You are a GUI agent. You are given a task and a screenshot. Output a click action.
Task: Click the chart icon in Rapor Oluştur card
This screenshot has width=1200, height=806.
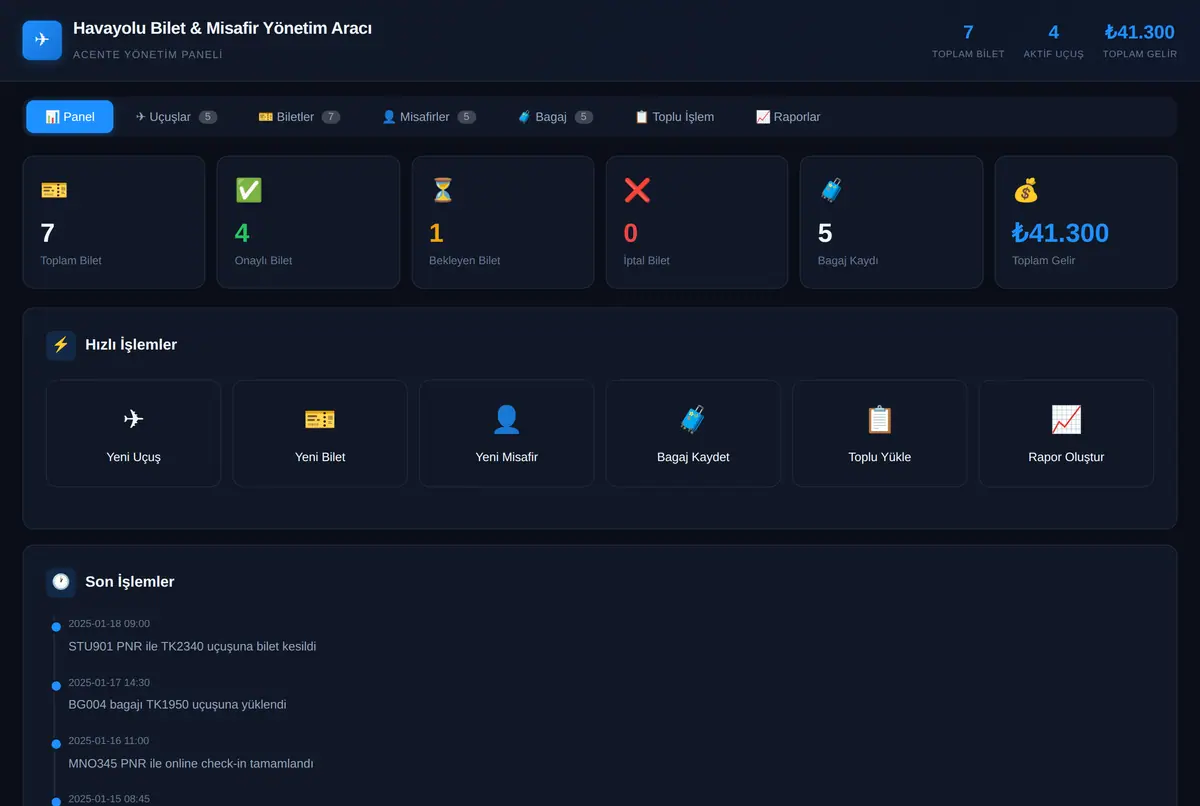pos(1066,419)
